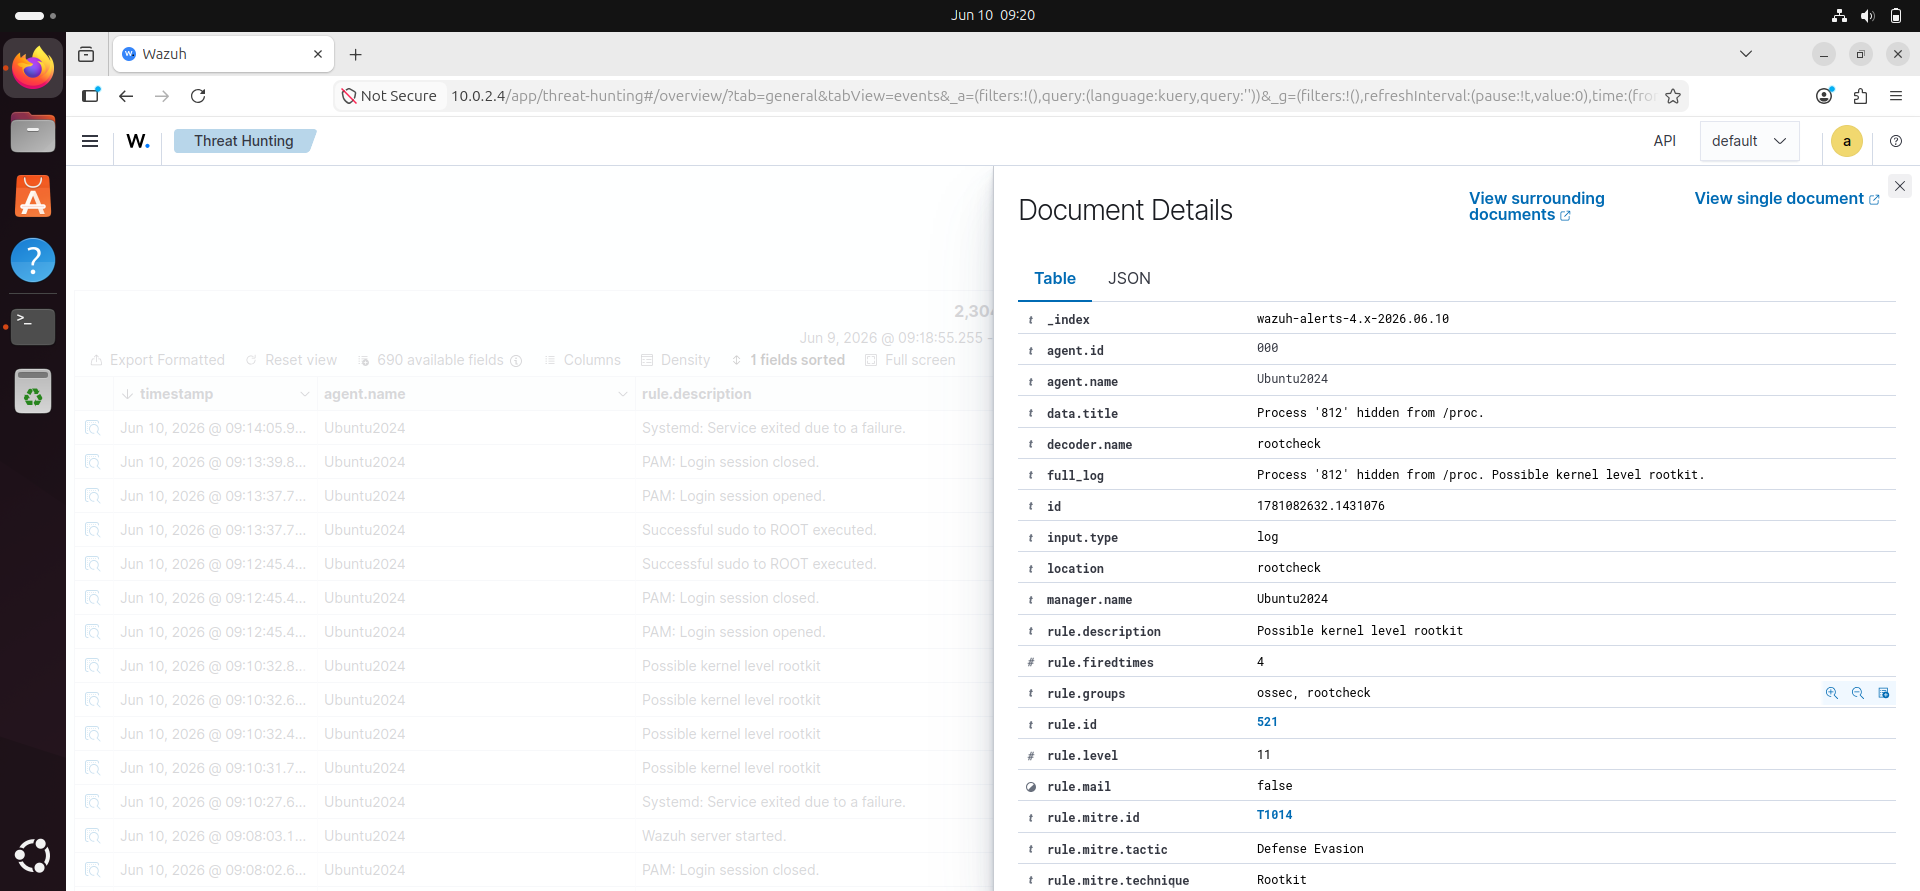Image resolution: width=1920 pixels, height=891 pixels.
Task: Open Firefox extensions icon
Action: 1860,96
